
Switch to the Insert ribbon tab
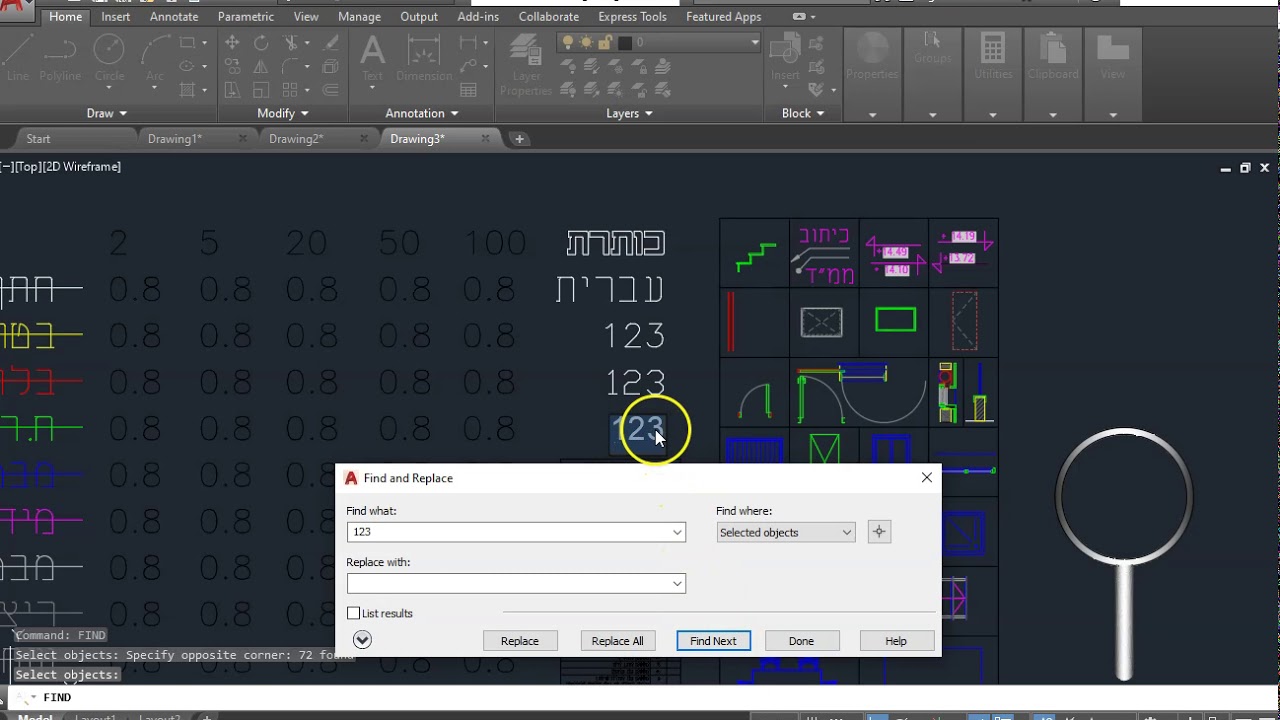116,16
